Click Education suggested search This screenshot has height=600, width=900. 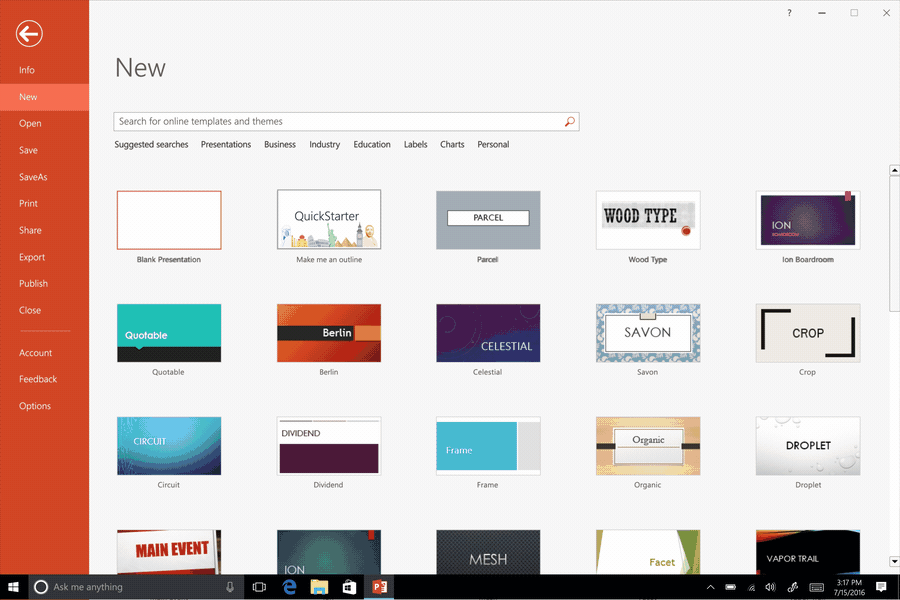click(x=371, y=144)
